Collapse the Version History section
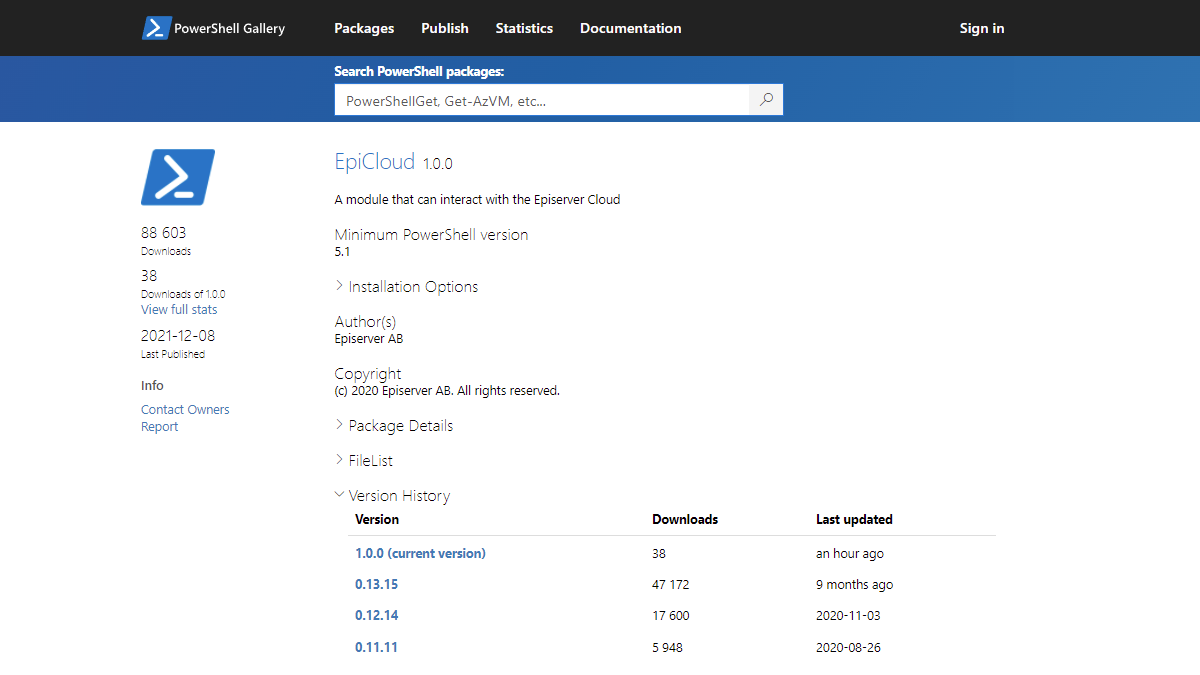1200x675 pixels. 398,496
